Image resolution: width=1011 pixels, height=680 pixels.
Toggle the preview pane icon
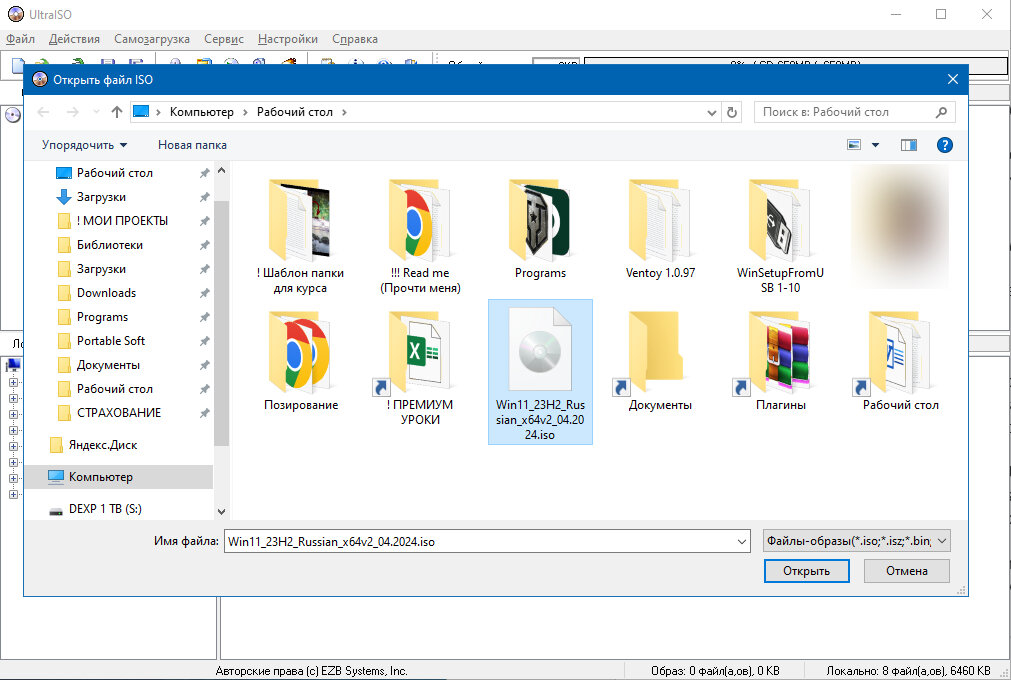(908, 144)
